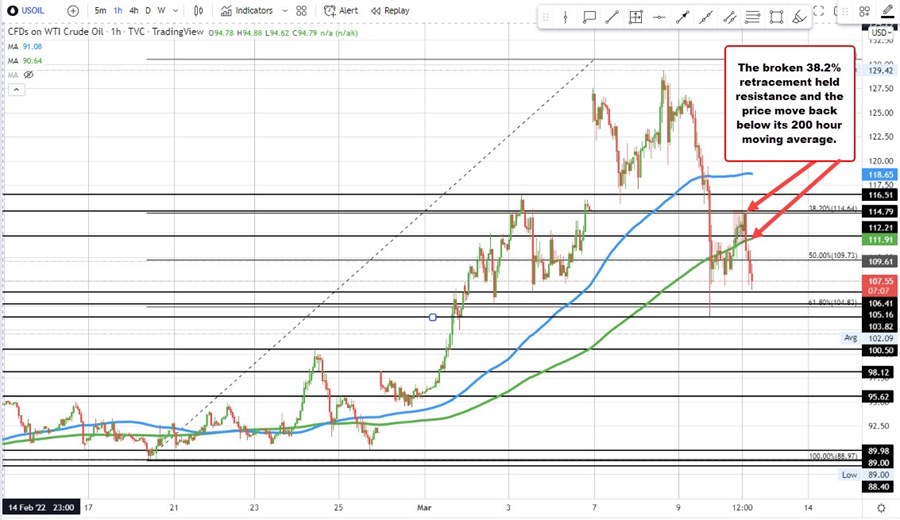Click the 103.82 price level label

tap(880, 327)
